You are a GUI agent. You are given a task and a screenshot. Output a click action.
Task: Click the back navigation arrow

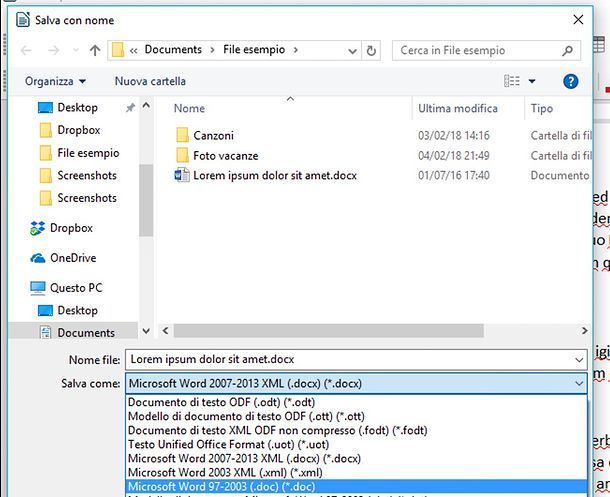pos(26,50)
